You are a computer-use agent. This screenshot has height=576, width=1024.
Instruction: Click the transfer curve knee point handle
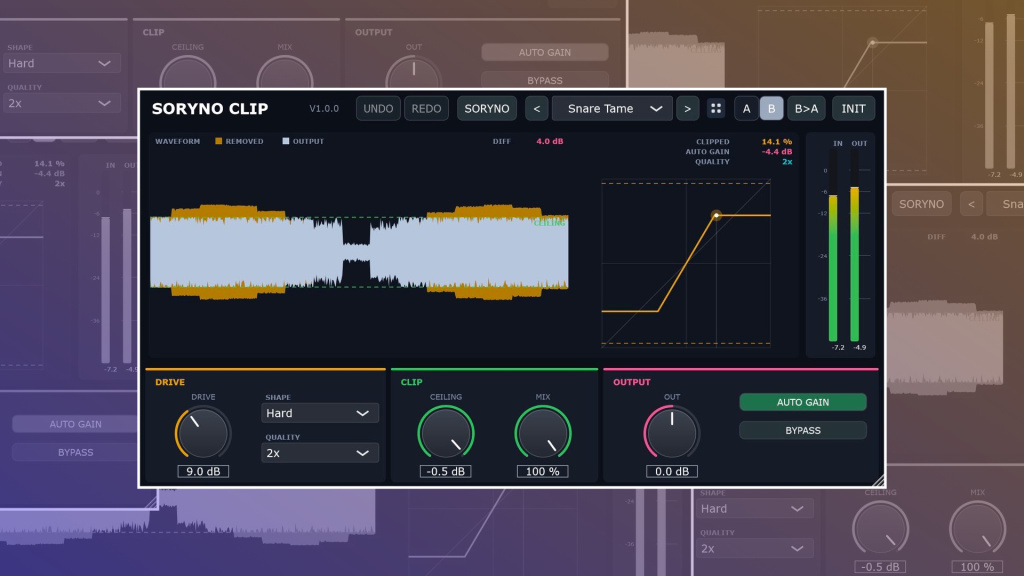tap(716, 215)
